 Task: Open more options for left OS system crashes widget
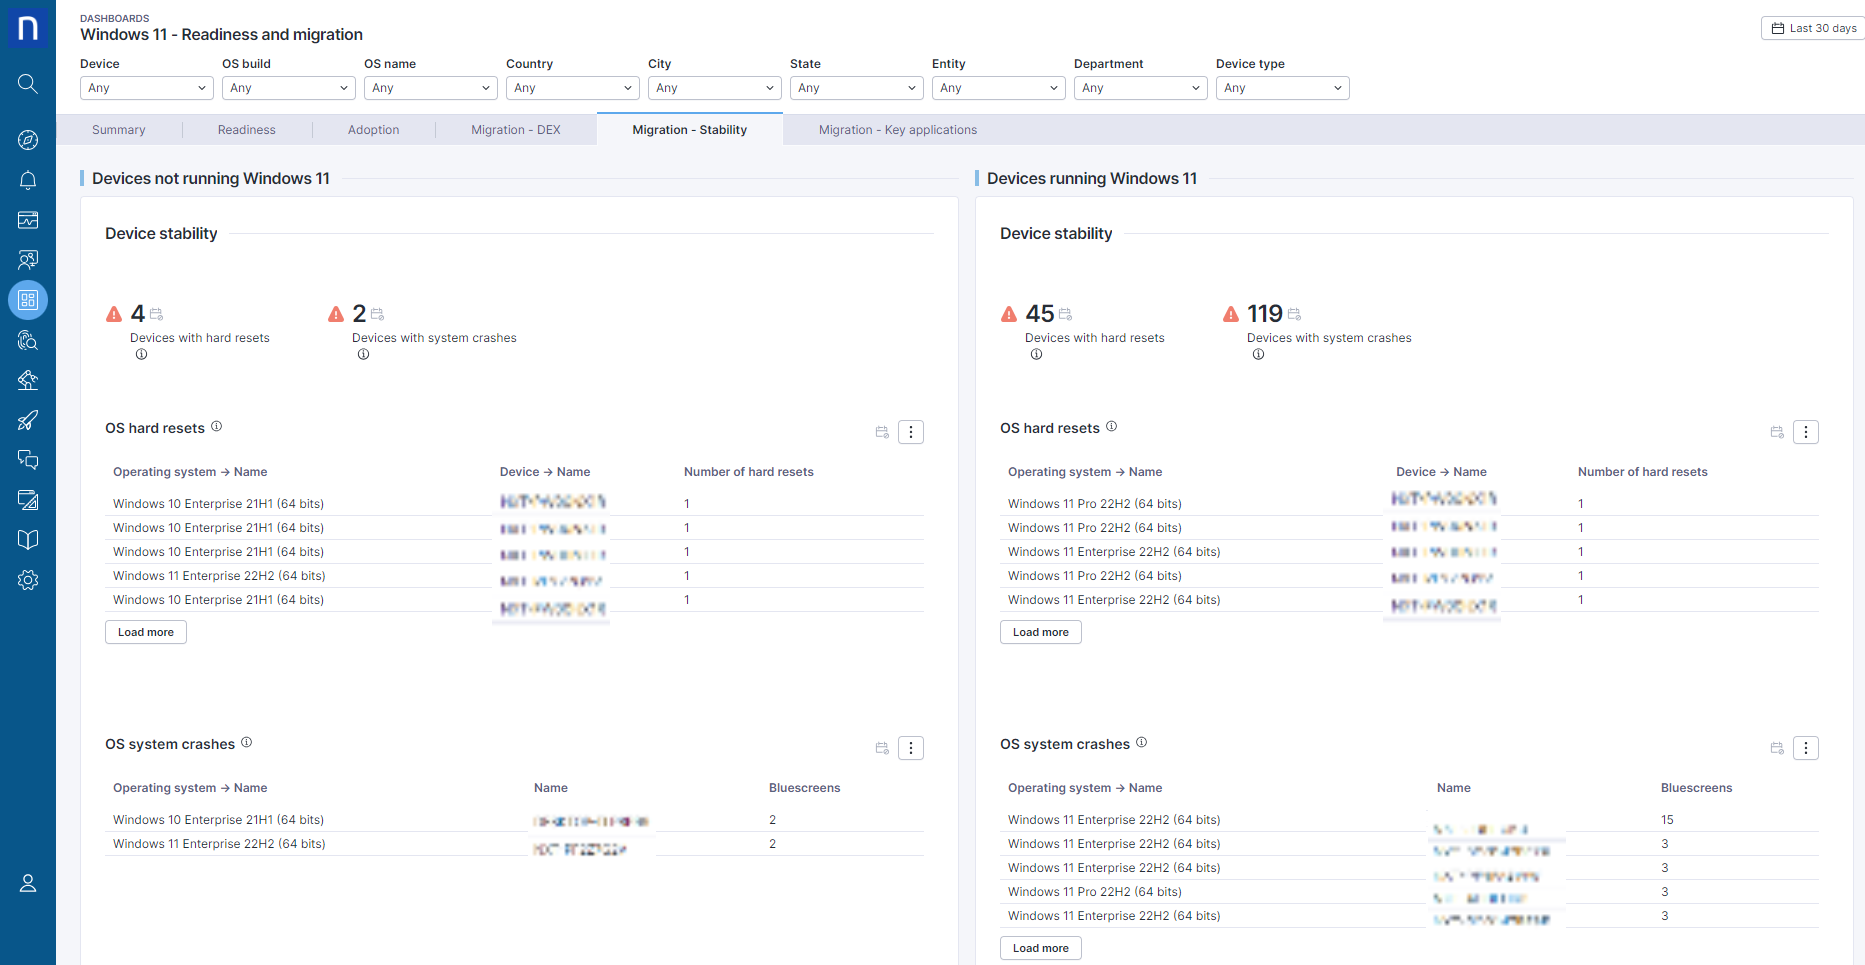[x=911, y=748]
